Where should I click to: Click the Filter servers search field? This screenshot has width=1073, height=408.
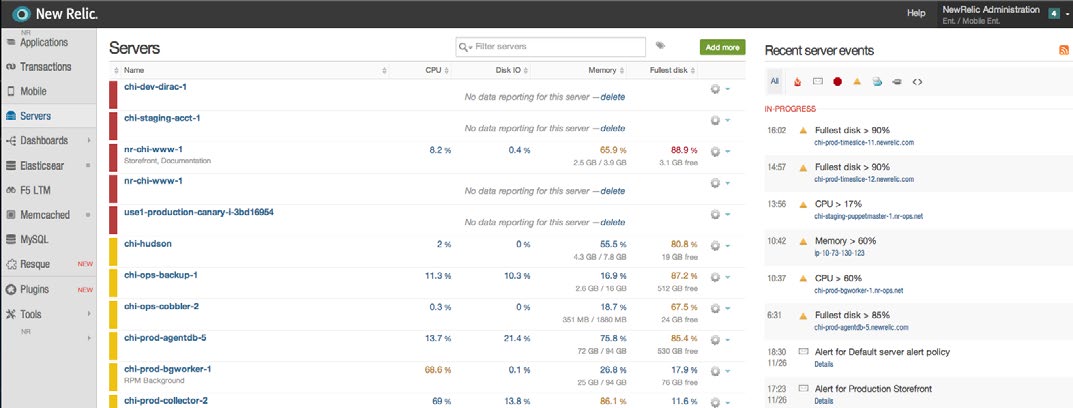pos(551,47)
